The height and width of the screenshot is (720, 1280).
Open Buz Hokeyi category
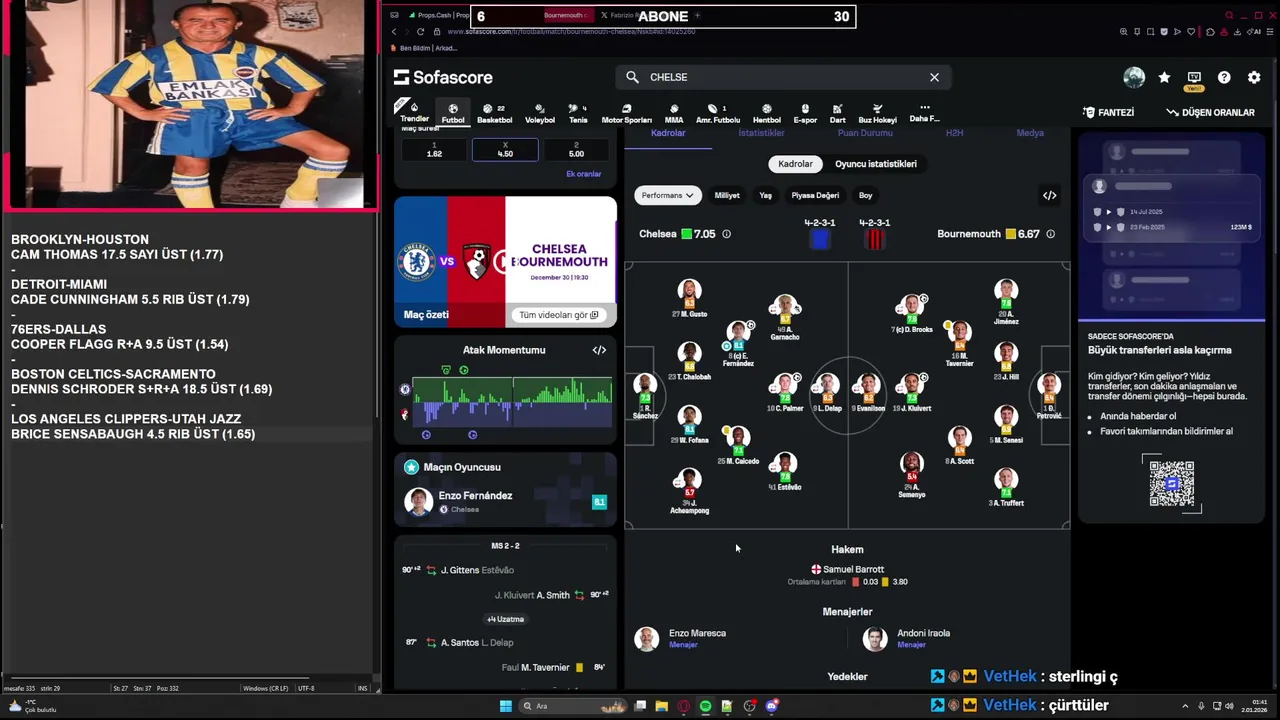coord(877,113)
